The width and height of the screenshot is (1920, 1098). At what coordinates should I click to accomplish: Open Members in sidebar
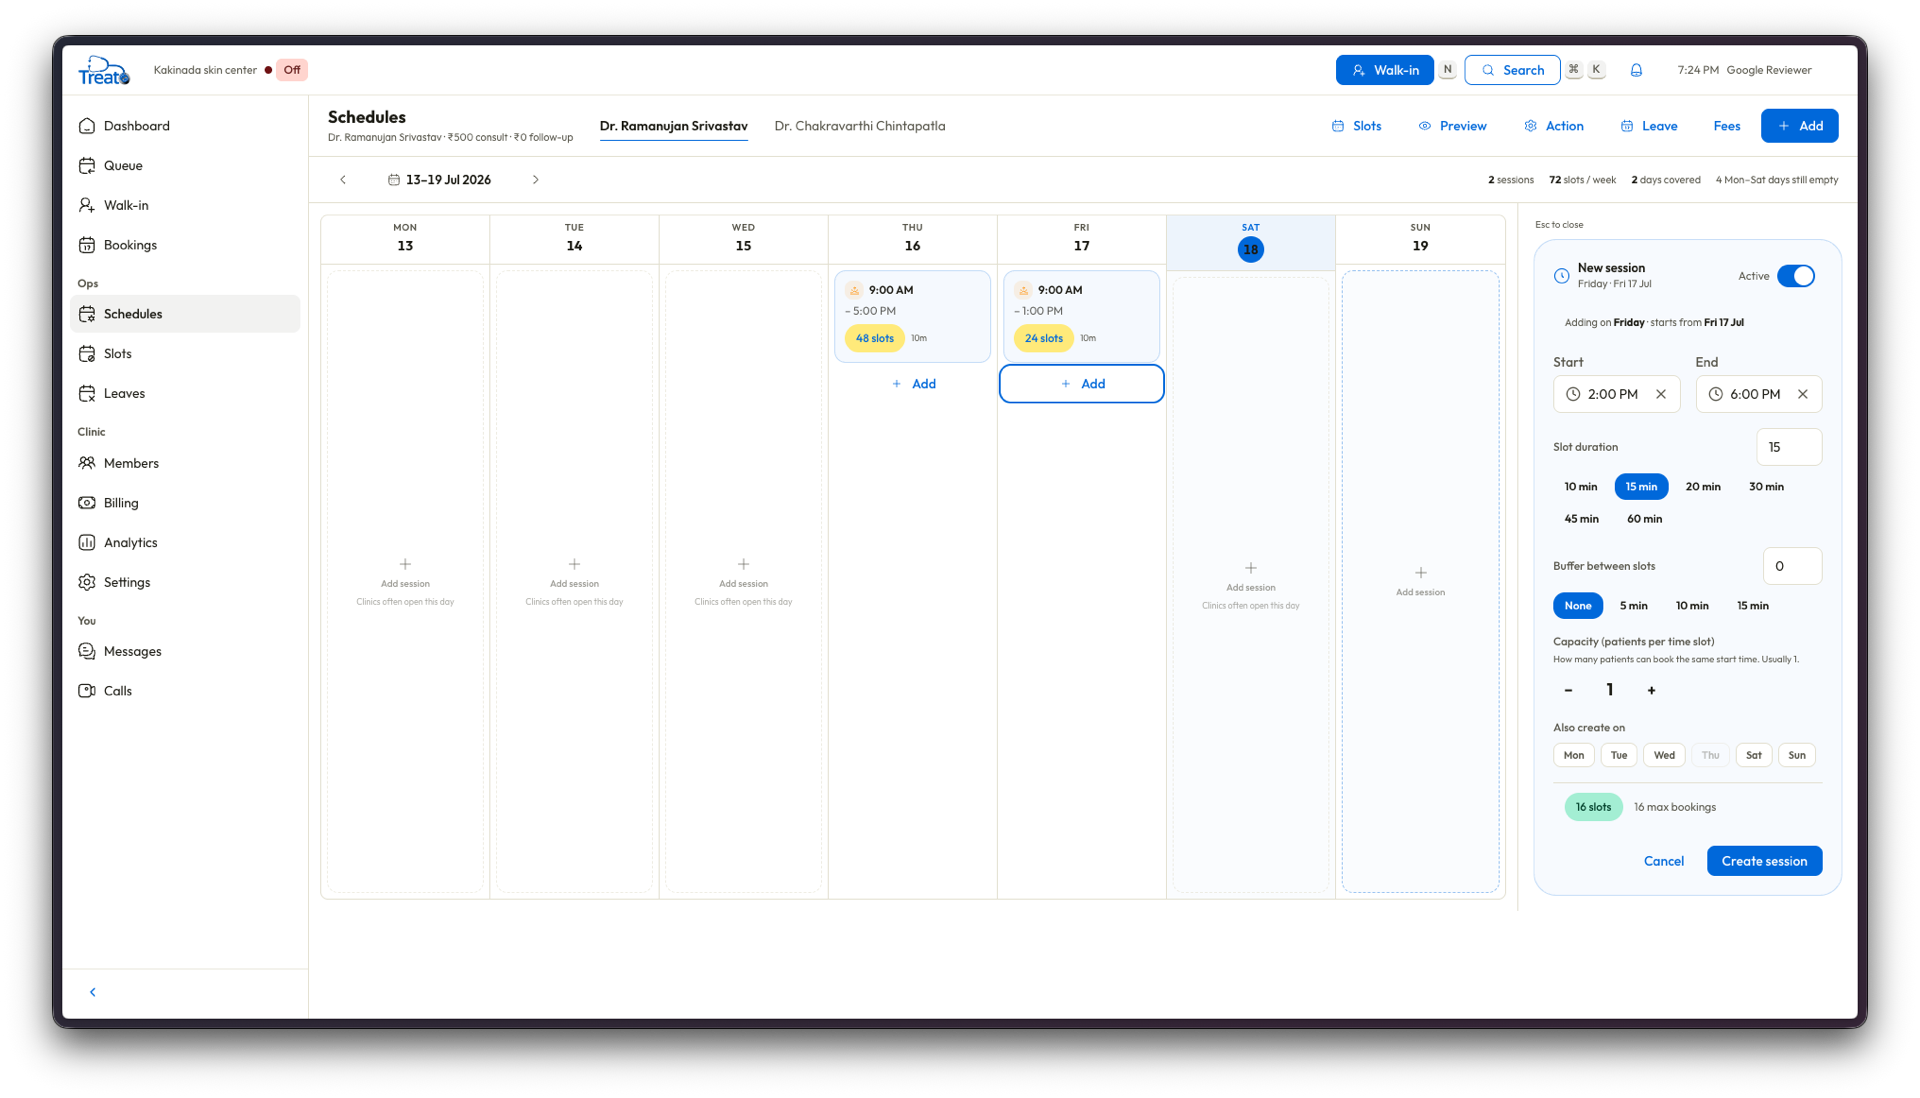185,463
